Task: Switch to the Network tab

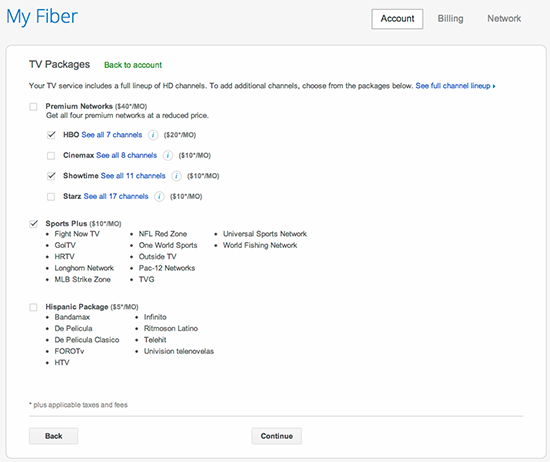Action: (x=504, y=19)
